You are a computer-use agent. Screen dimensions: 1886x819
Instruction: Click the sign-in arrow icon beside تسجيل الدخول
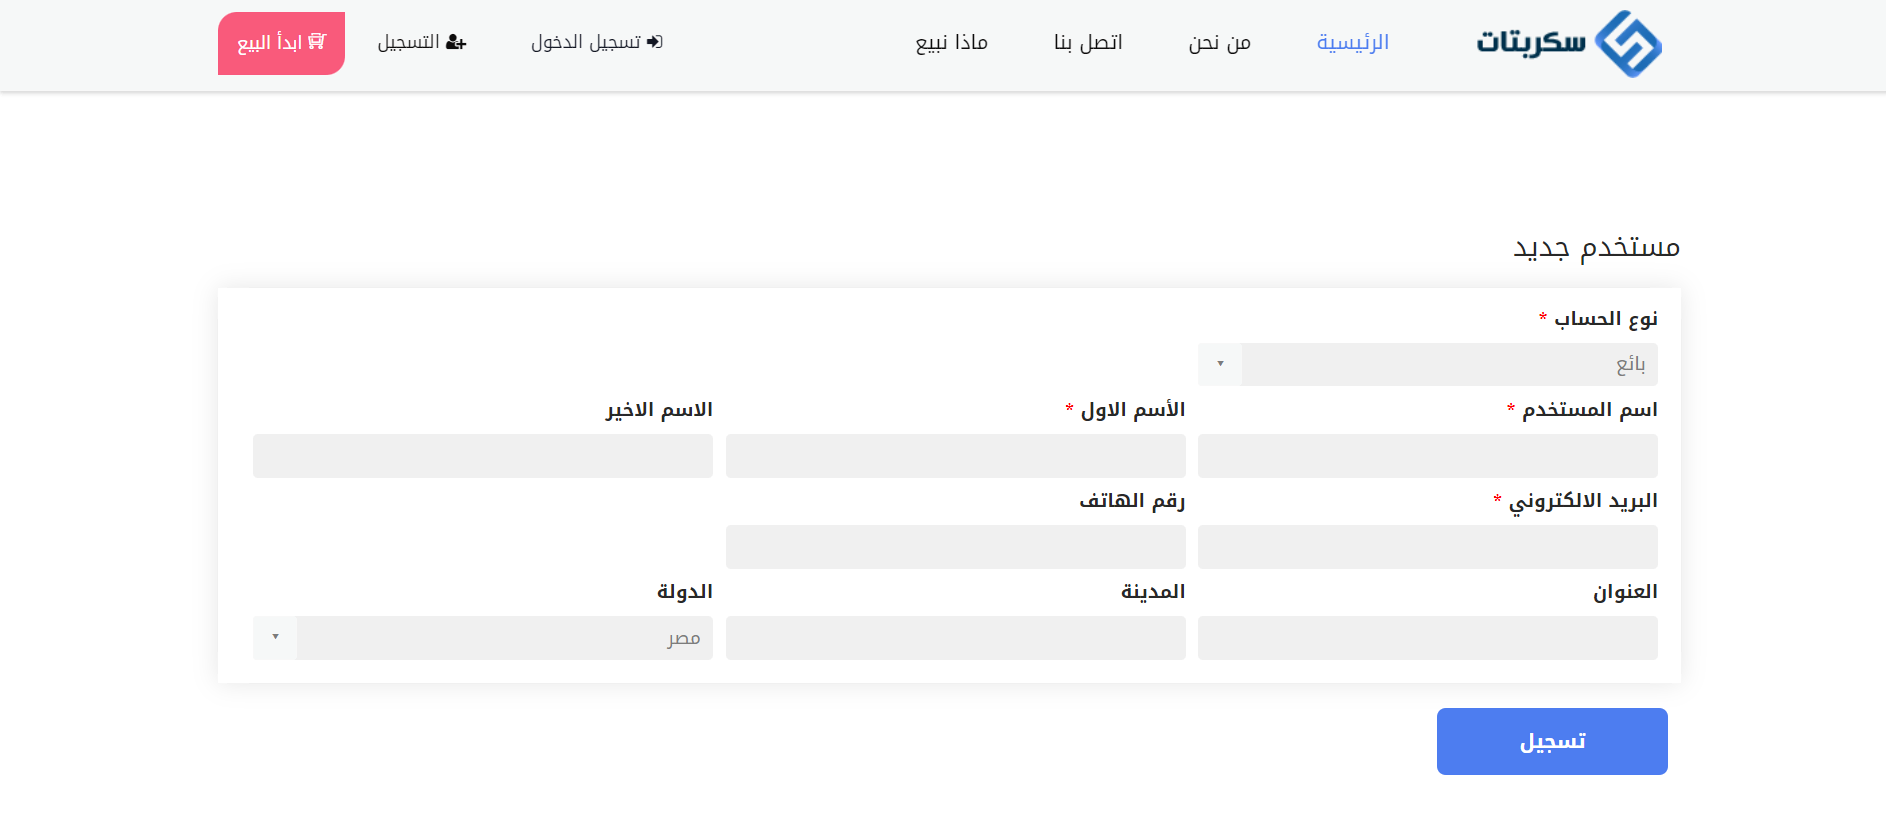655,42
